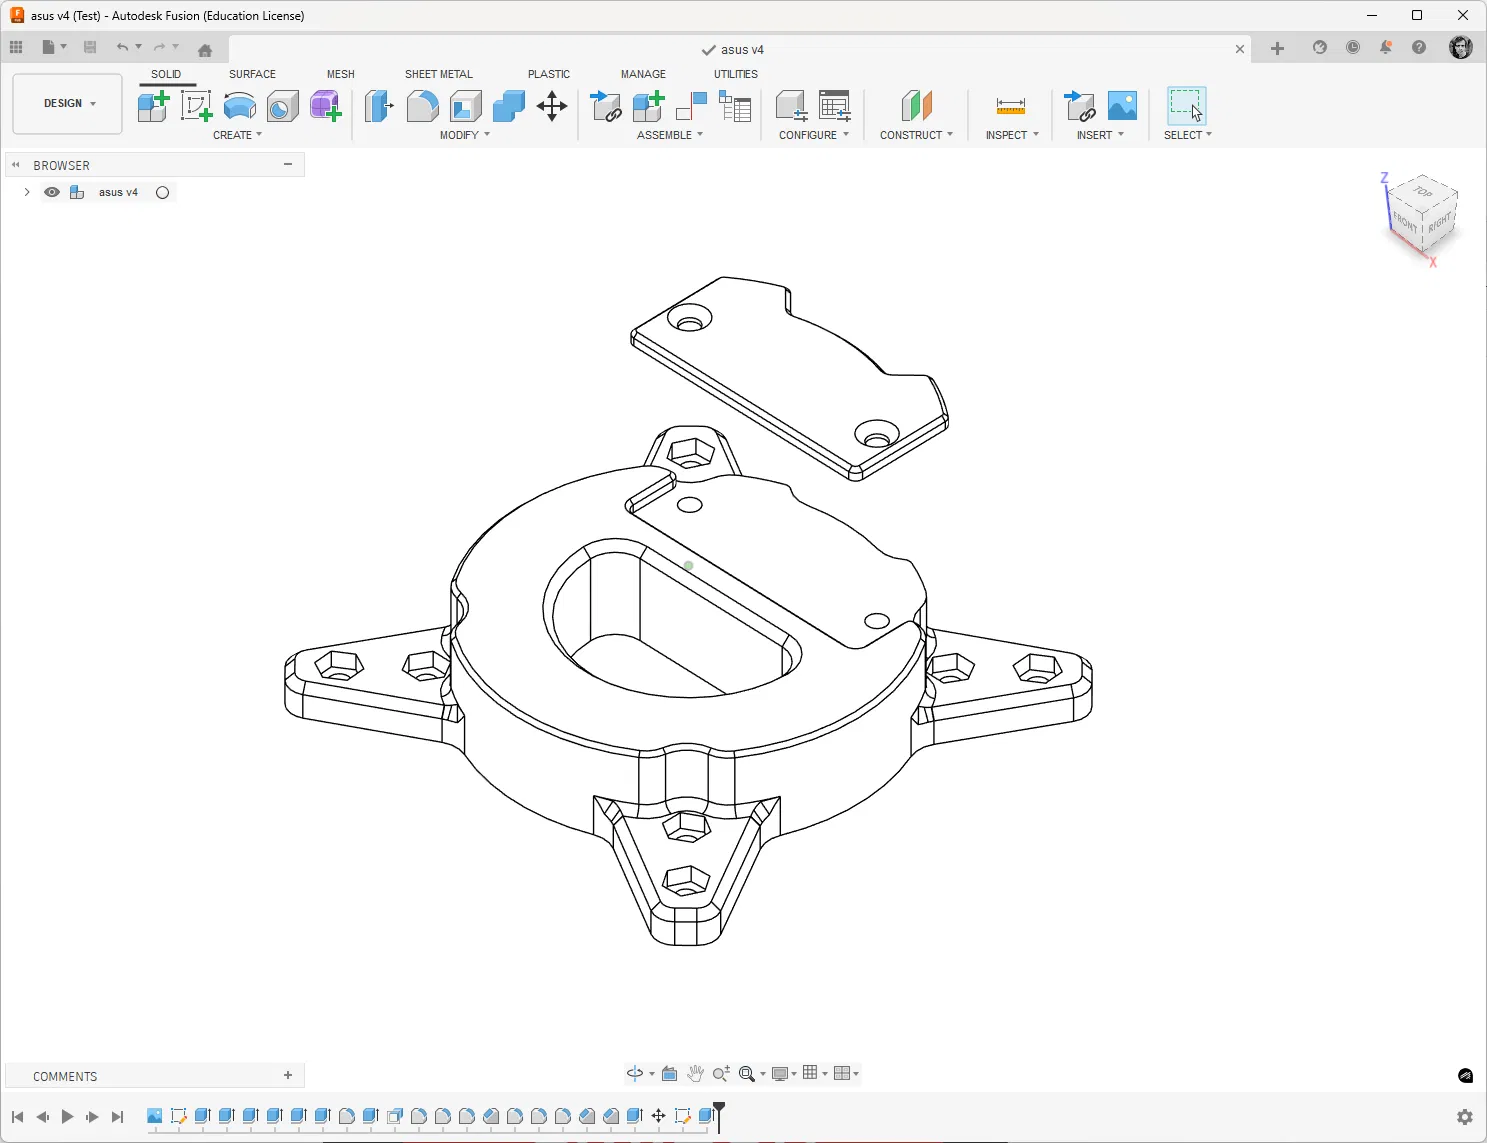Click the Fillet tool icon
Viewport: 1487px width, 1143px height.
[x=422, y=106]
